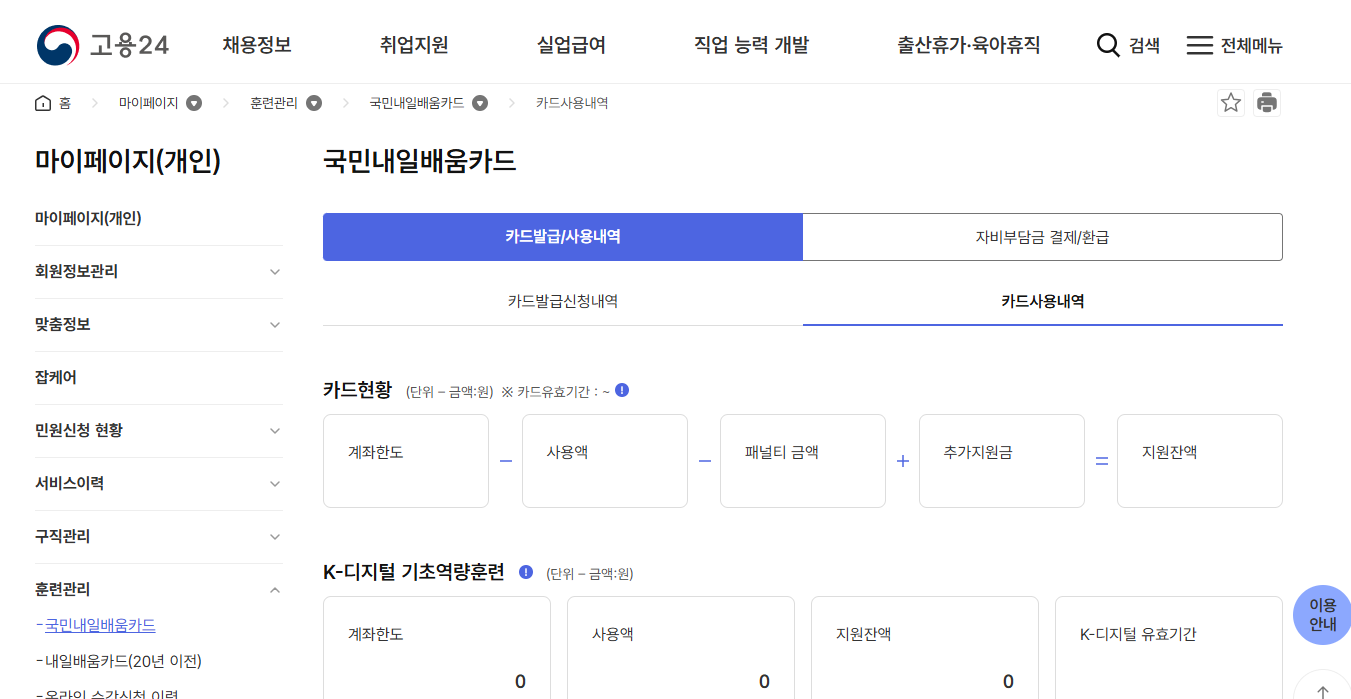The height and width of the screenshot is (699, 1351).
Task: Click info icon beside K-디지털 기초역량훈련
Action: (x=526, y=572)
